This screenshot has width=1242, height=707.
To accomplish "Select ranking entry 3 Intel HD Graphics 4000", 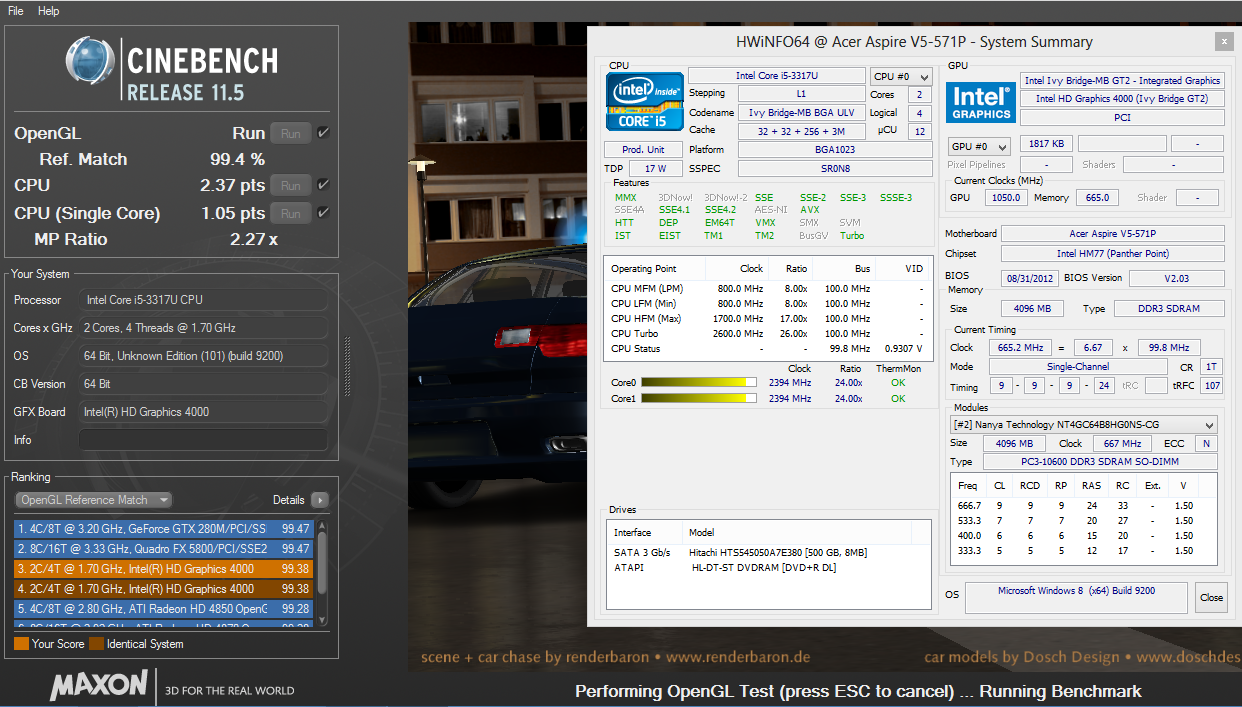I will pyautogui.click(x=164, y=569).
